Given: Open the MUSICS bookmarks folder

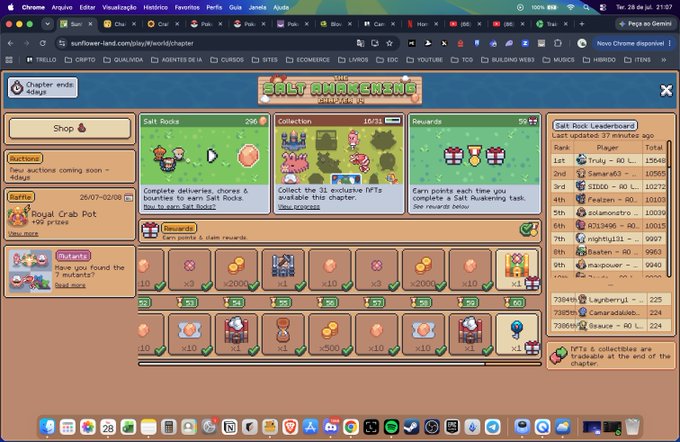Looking at the screenshot, I should (559, 60).
